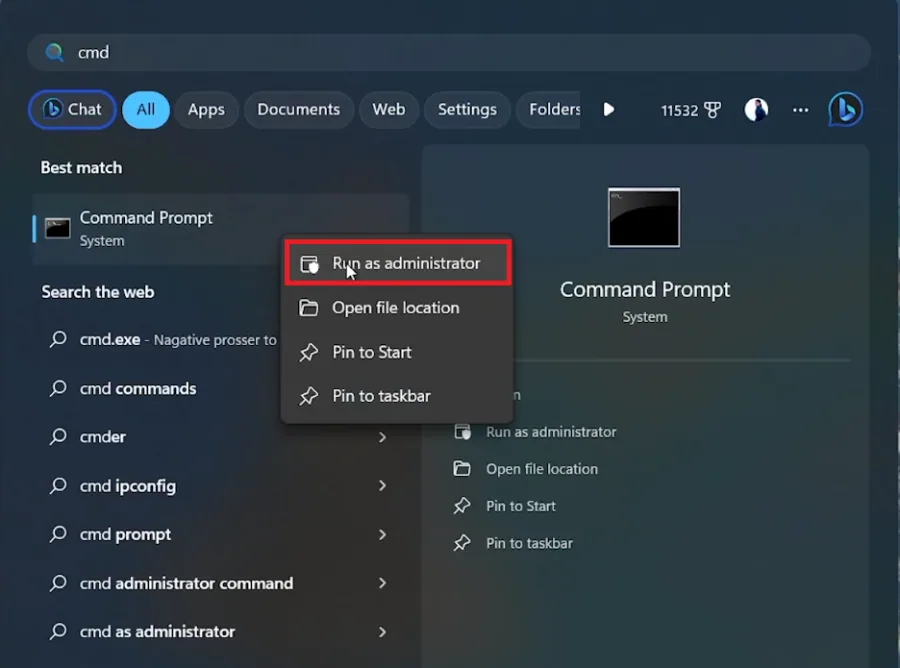
Task: Open the three-dot more options menu
Action: 800,110
